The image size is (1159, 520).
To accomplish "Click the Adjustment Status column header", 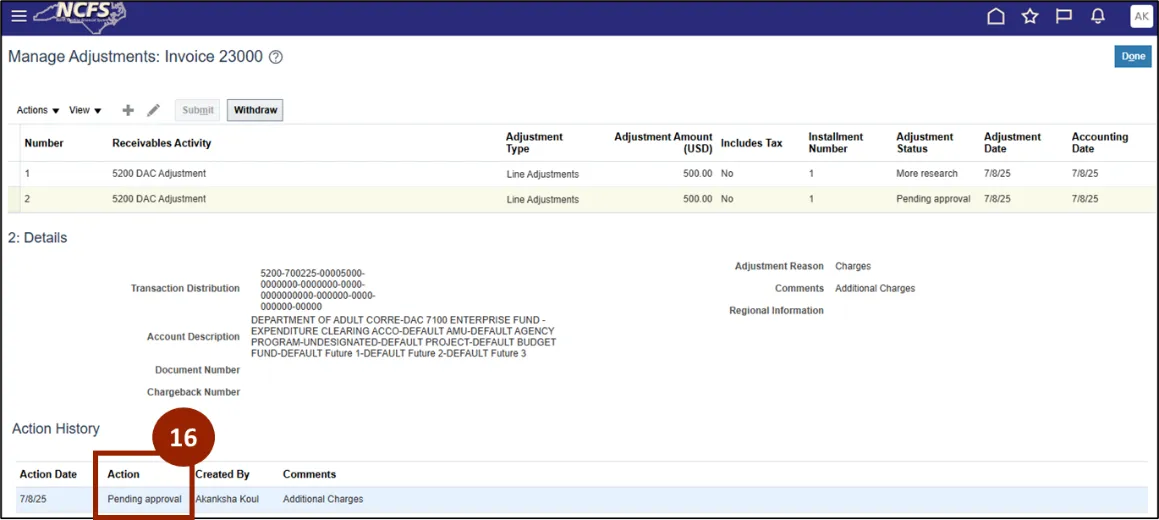I will pyautogui.click(x=924, y=143).
